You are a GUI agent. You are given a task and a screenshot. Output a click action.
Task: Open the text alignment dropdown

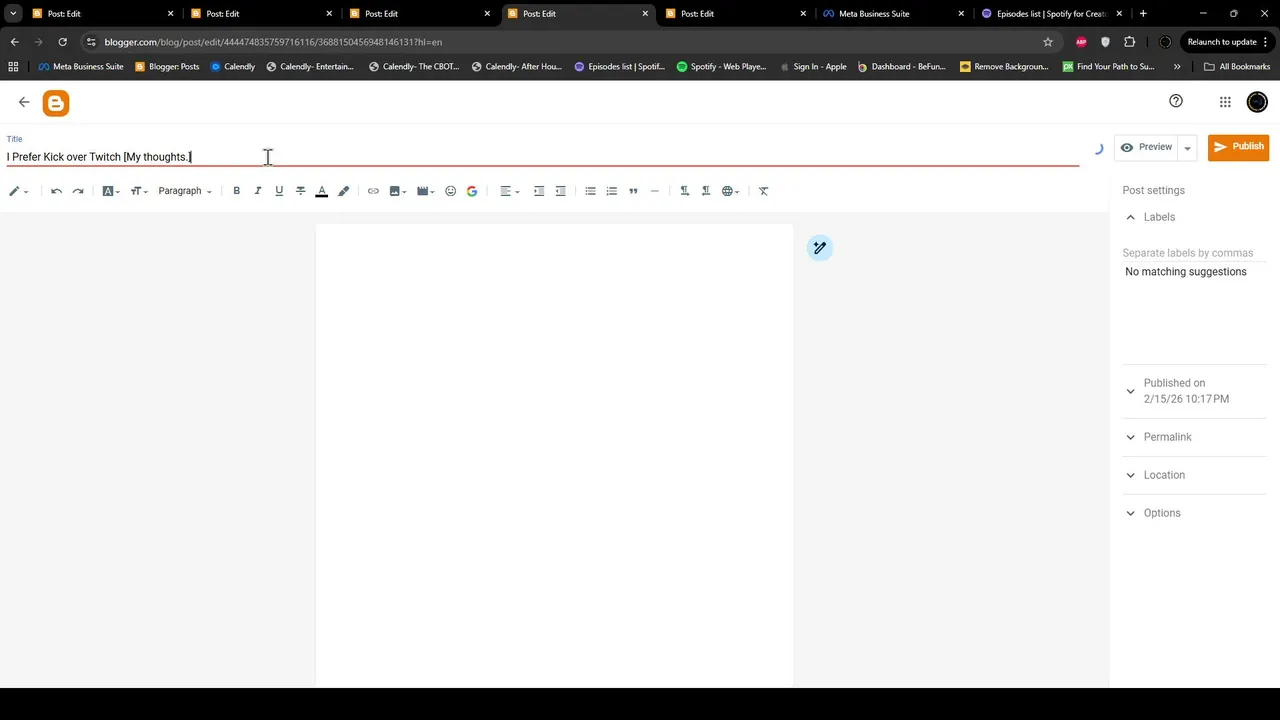point(510,191)
